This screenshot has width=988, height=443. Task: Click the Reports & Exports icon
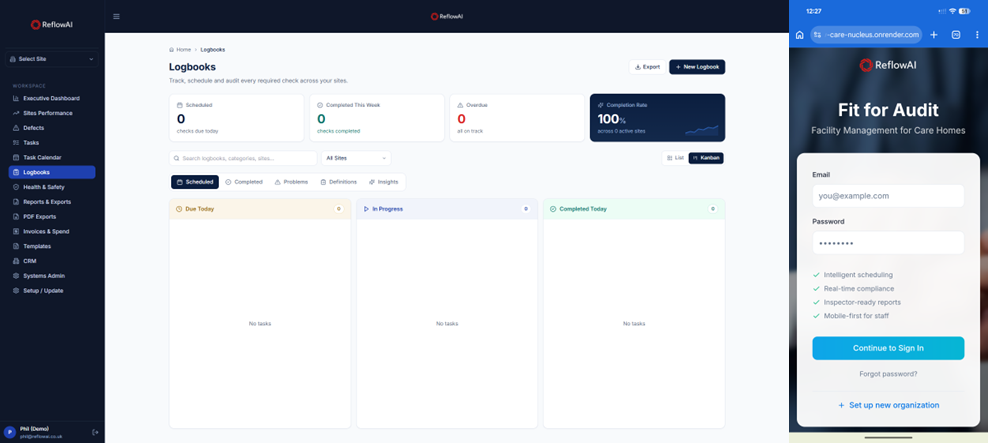point(16,202)
